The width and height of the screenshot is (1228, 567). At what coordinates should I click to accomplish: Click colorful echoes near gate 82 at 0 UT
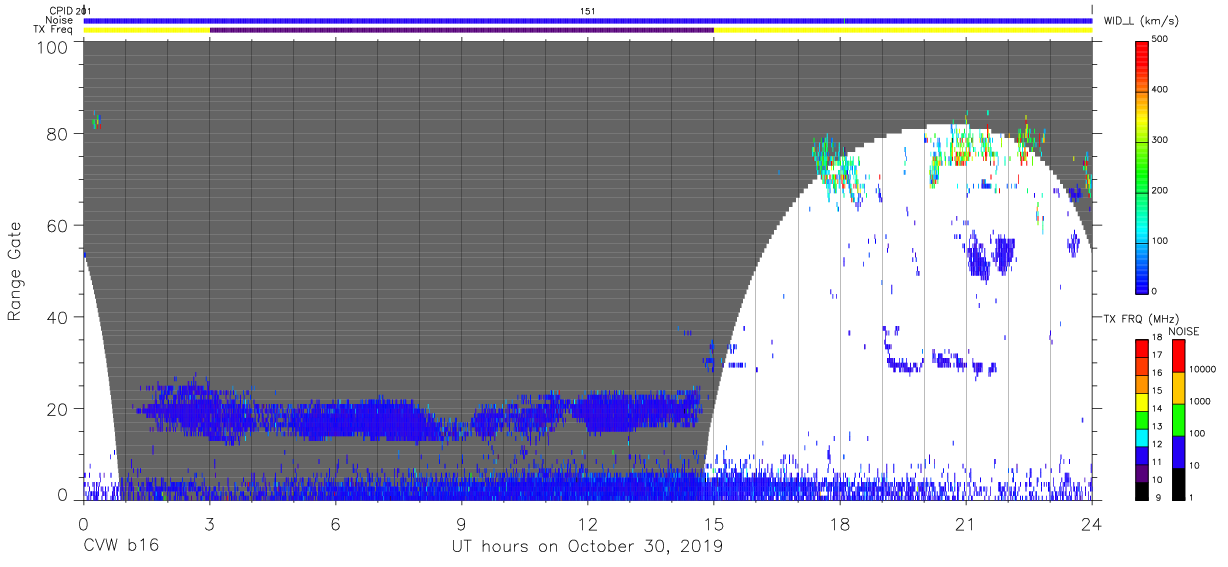click(96, 121)
